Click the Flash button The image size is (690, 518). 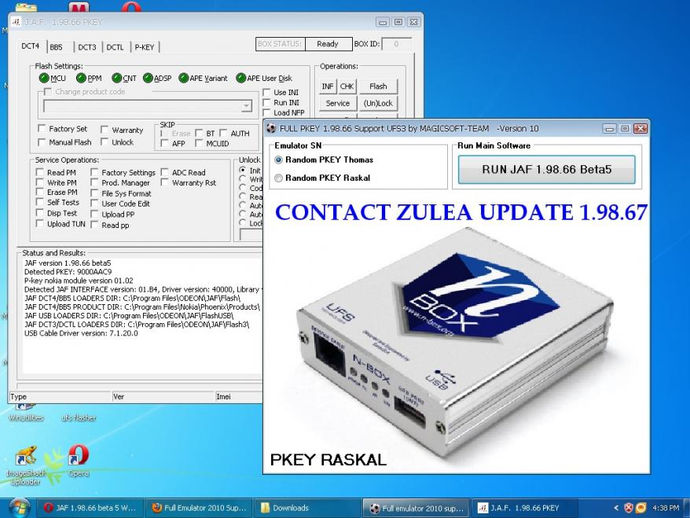(378, 86)
